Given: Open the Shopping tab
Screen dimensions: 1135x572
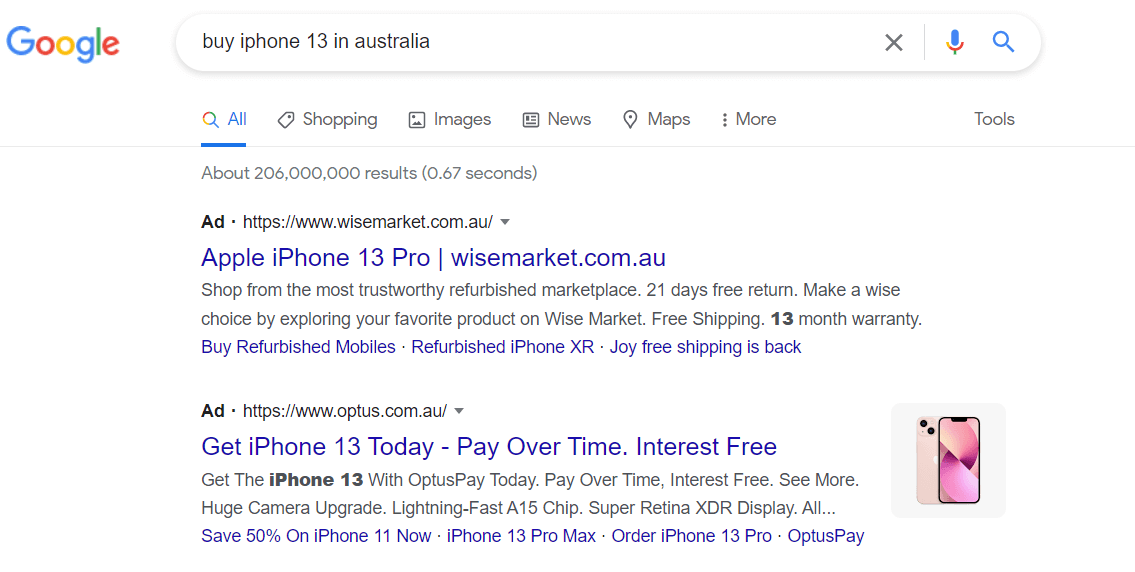Looking at the screenshot, I should coord(327,119).
